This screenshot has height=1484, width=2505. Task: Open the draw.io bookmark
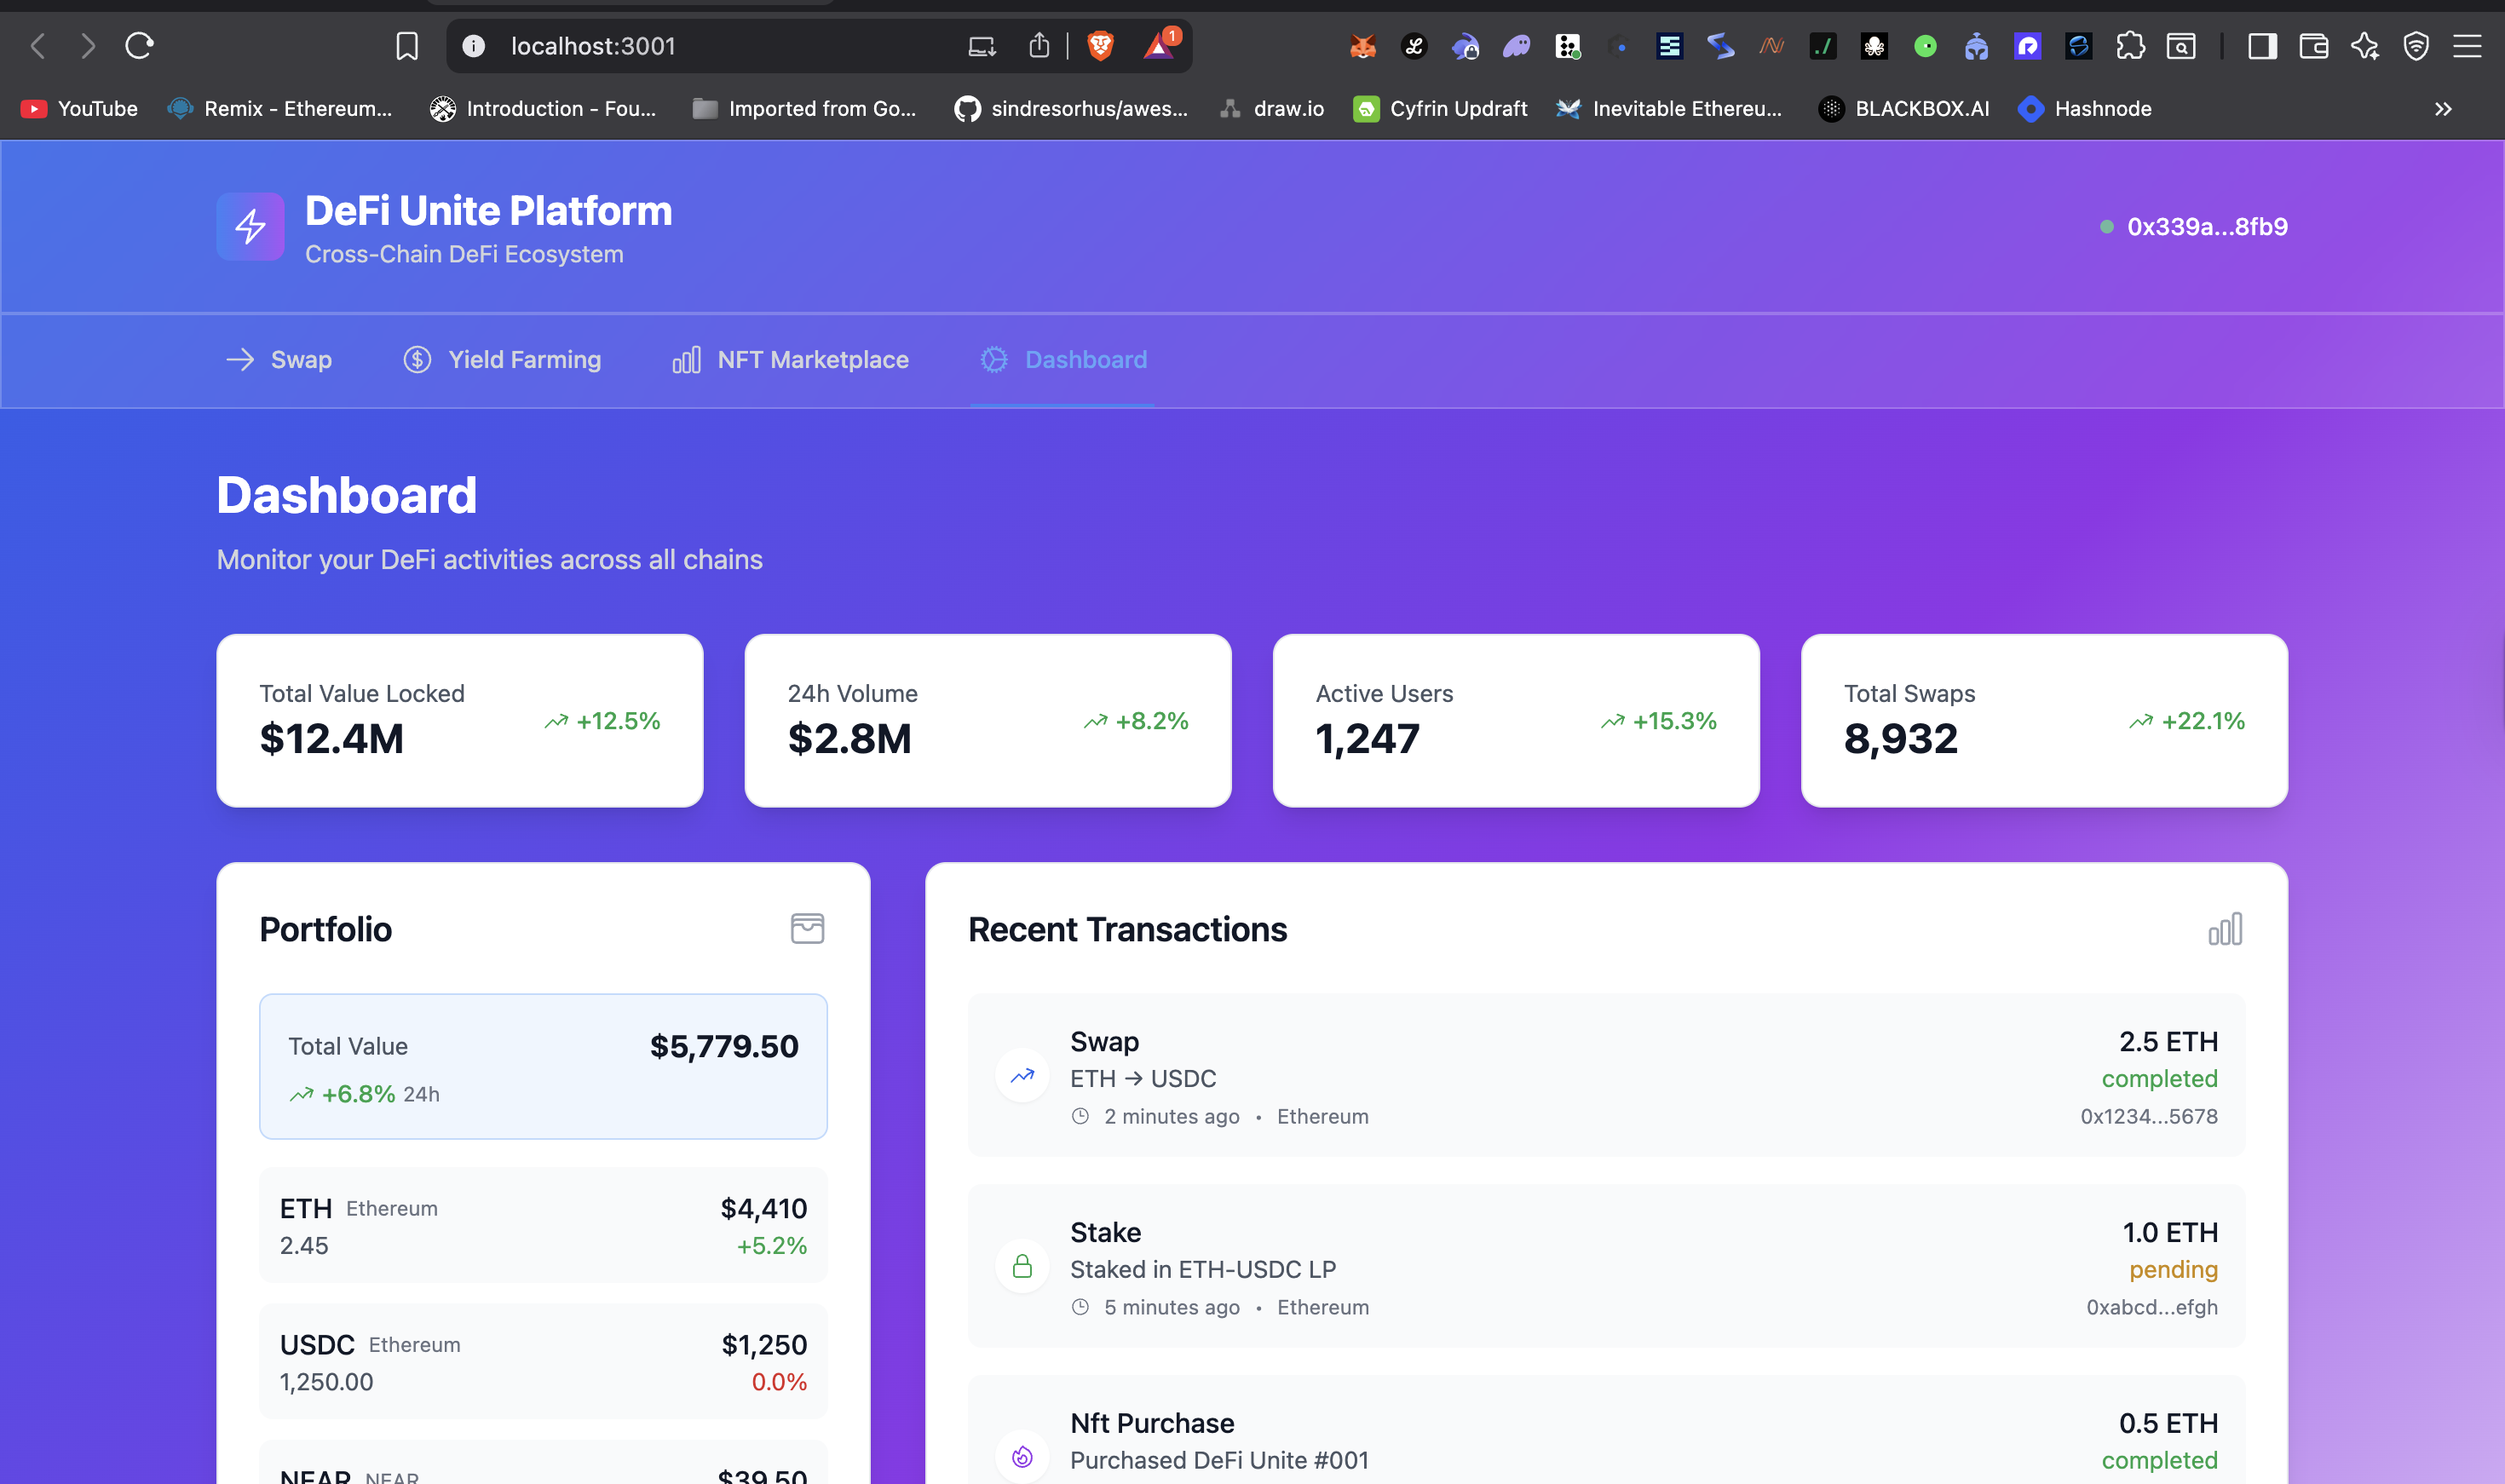click(x=1271, y=109)
